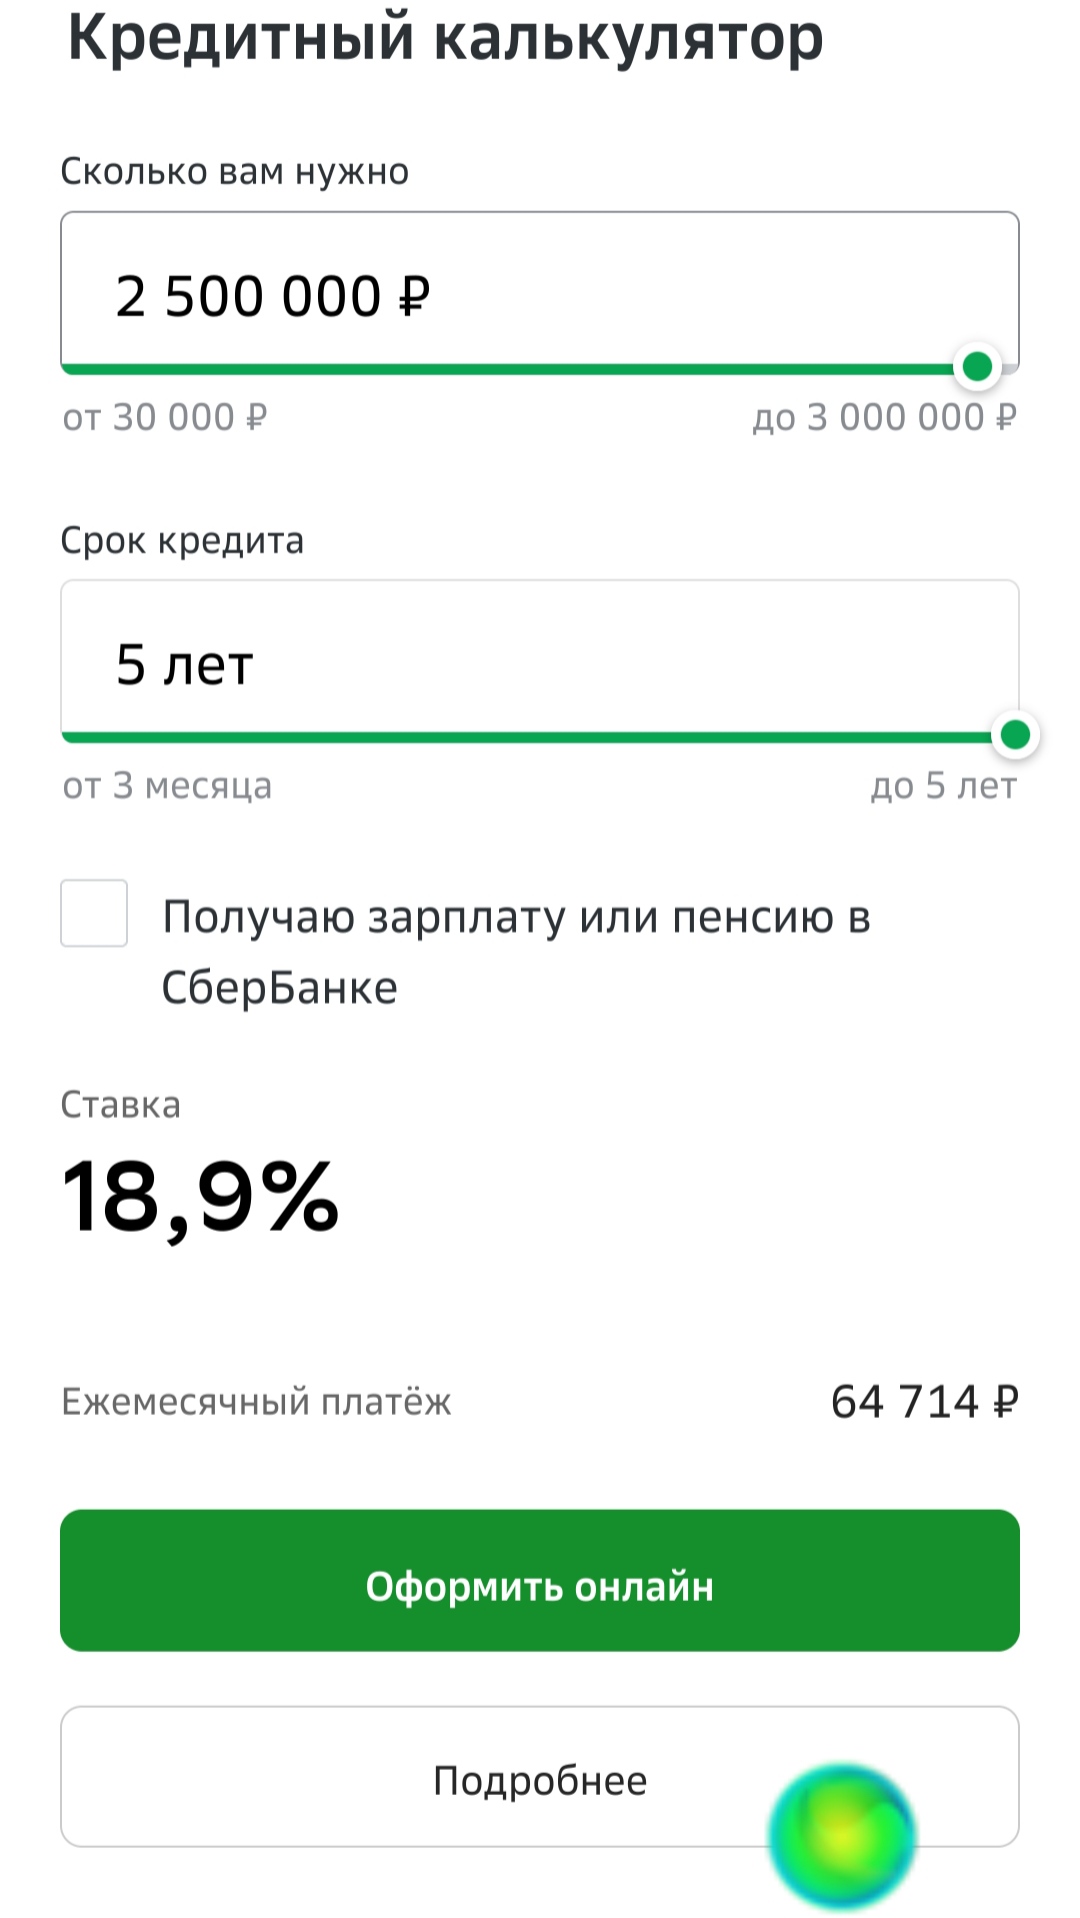Tap the "до 5 лет" maximum term label
The image size is (1080, 1918).
pos(943,786)
